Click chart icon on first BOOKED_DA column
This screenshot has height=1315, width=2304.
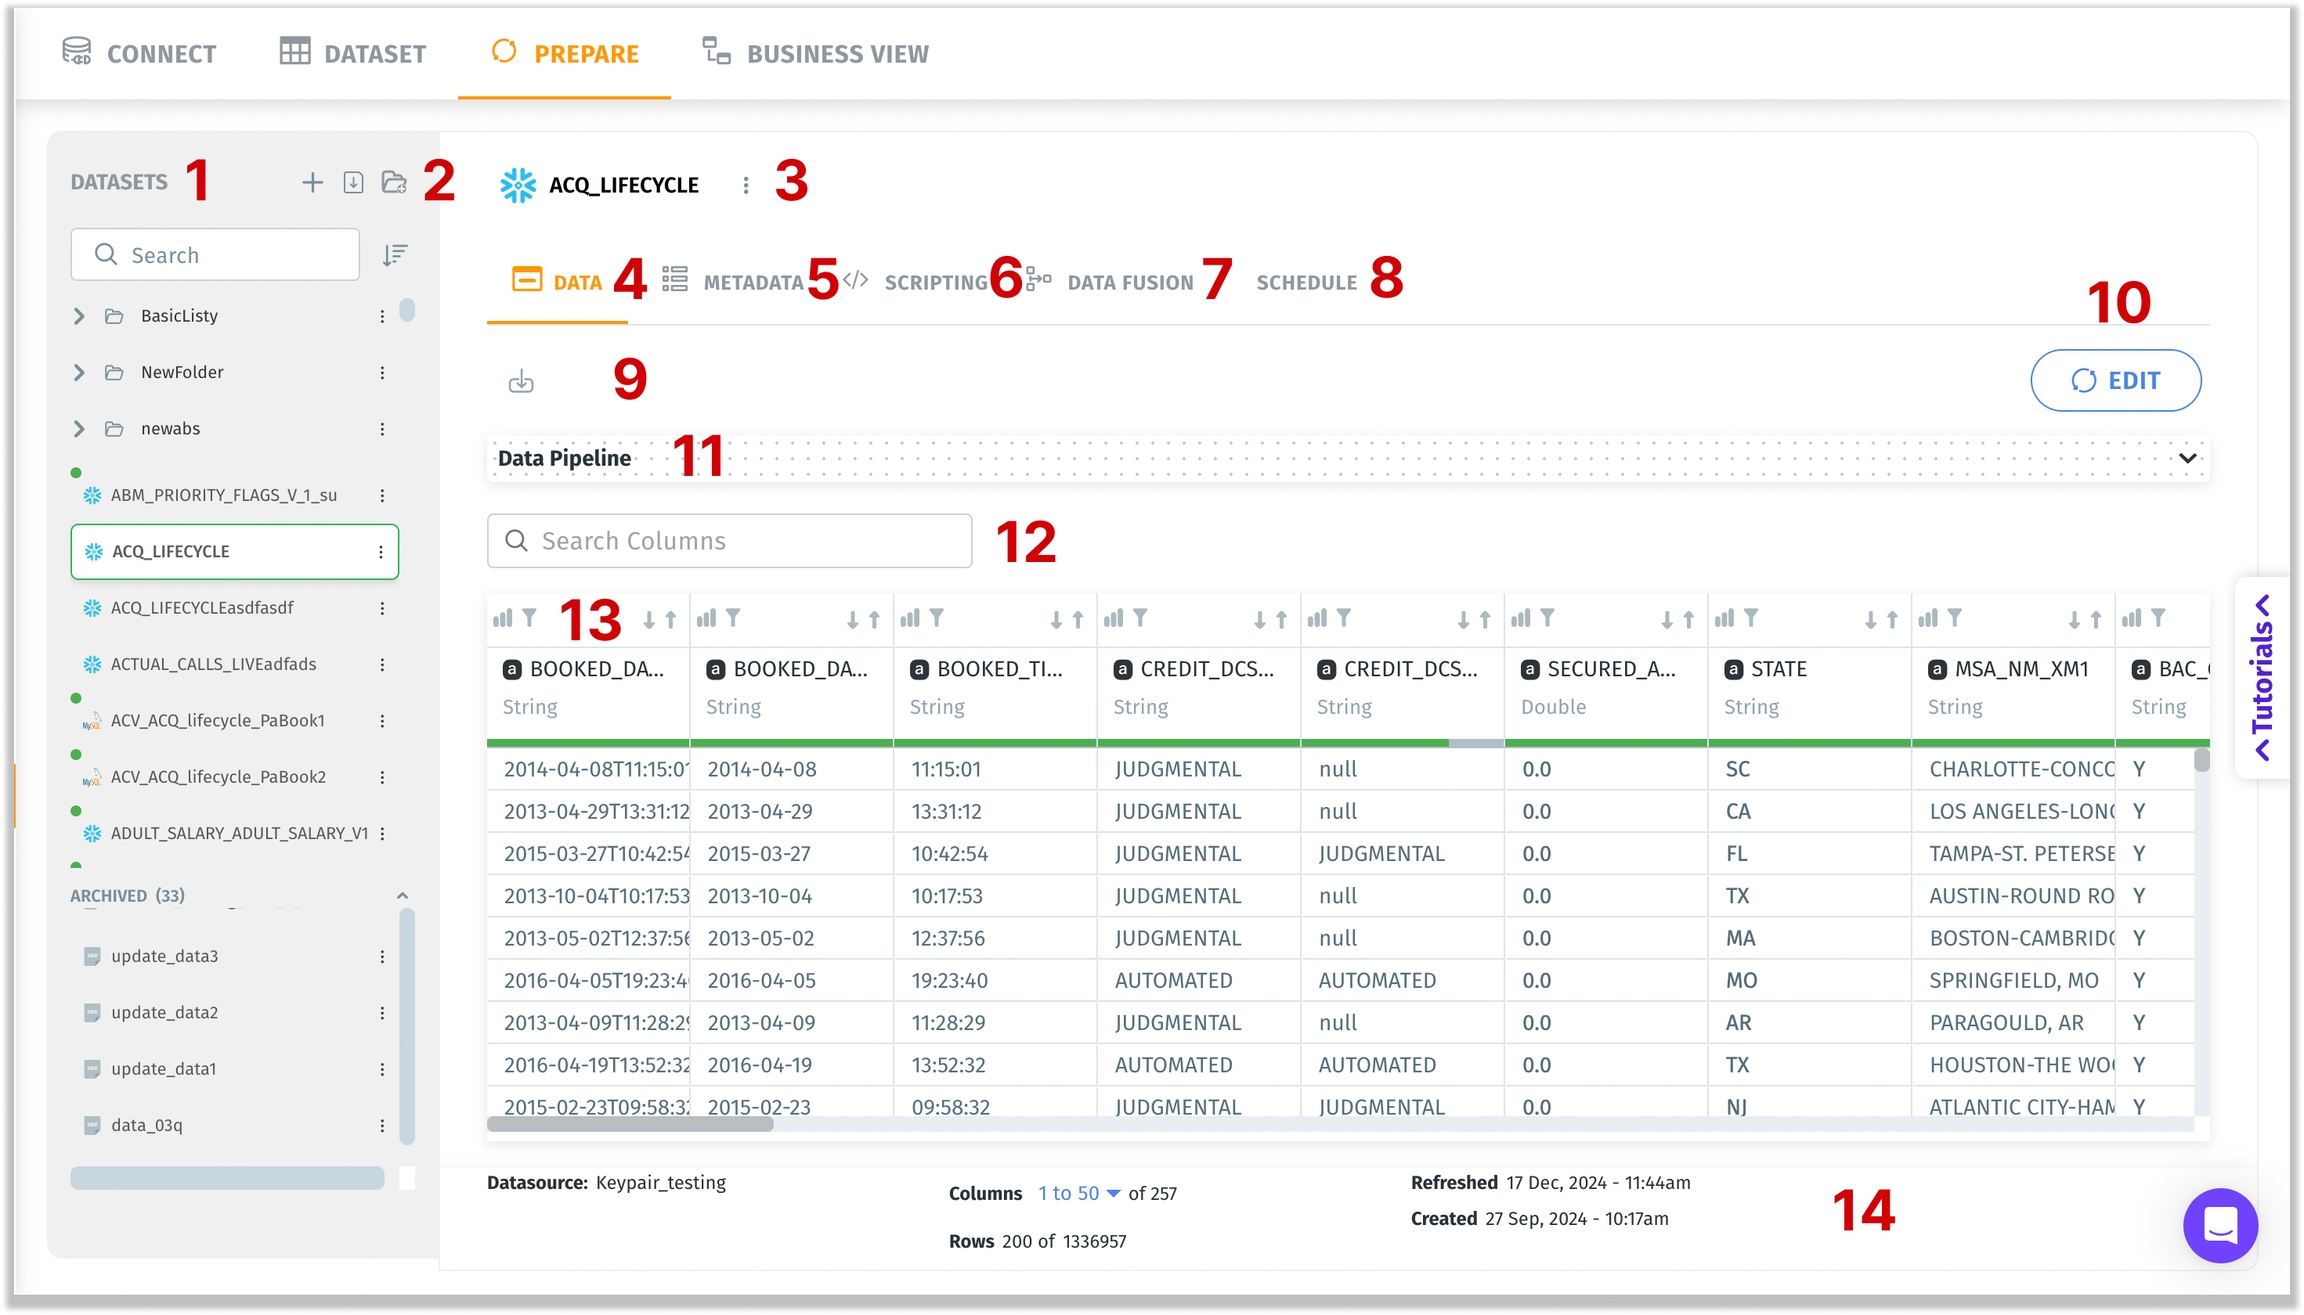tap(503, 618)
